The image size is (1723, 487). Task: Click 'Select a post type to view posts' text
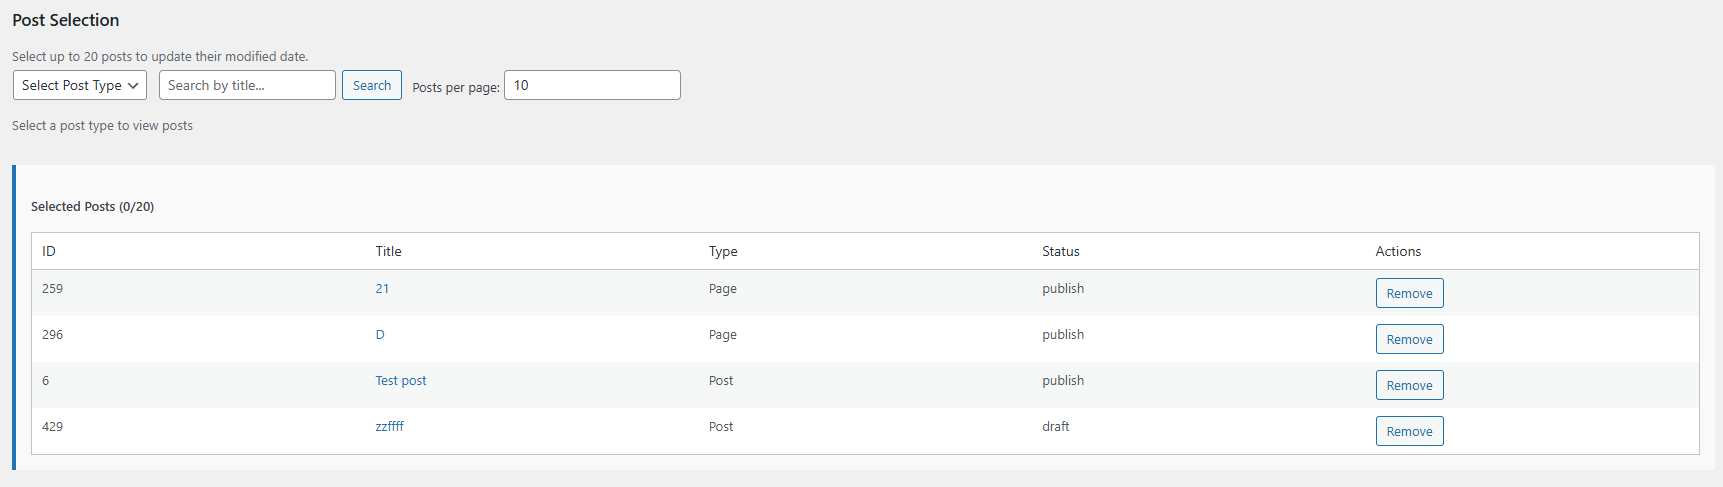(x=102, y=125)
